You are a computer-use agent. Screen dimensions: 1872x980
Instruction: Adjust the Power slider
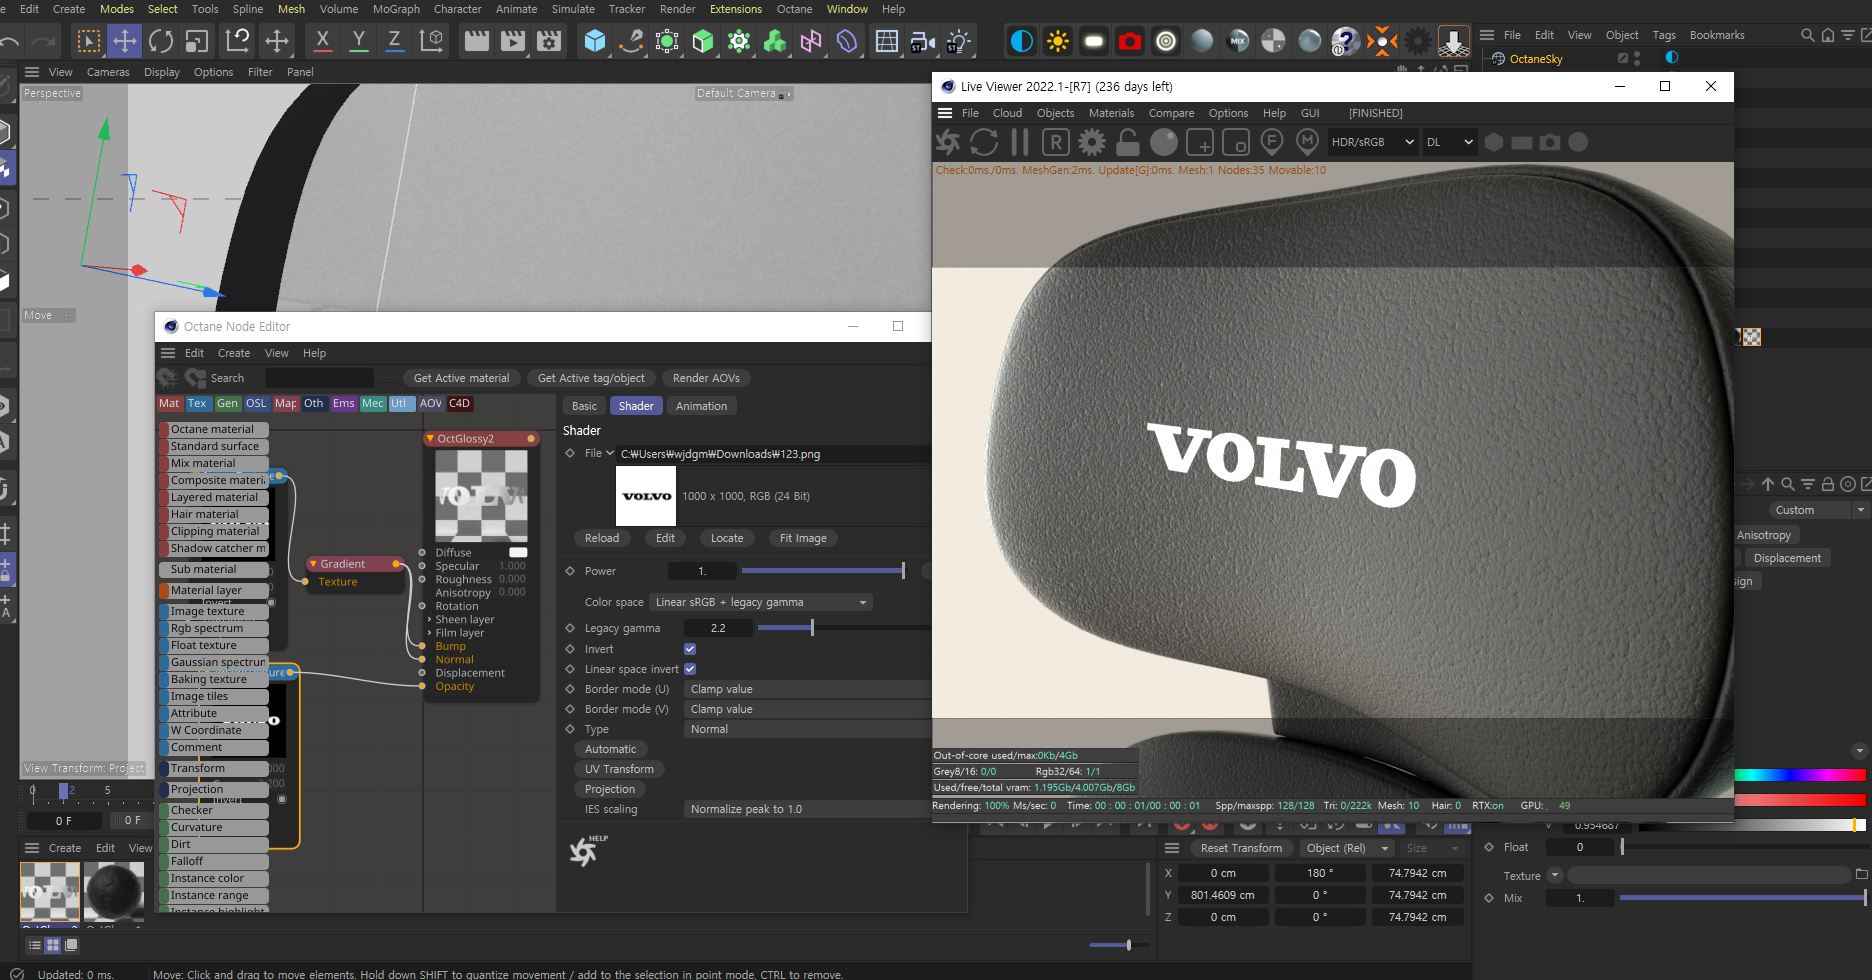[822, 571]
